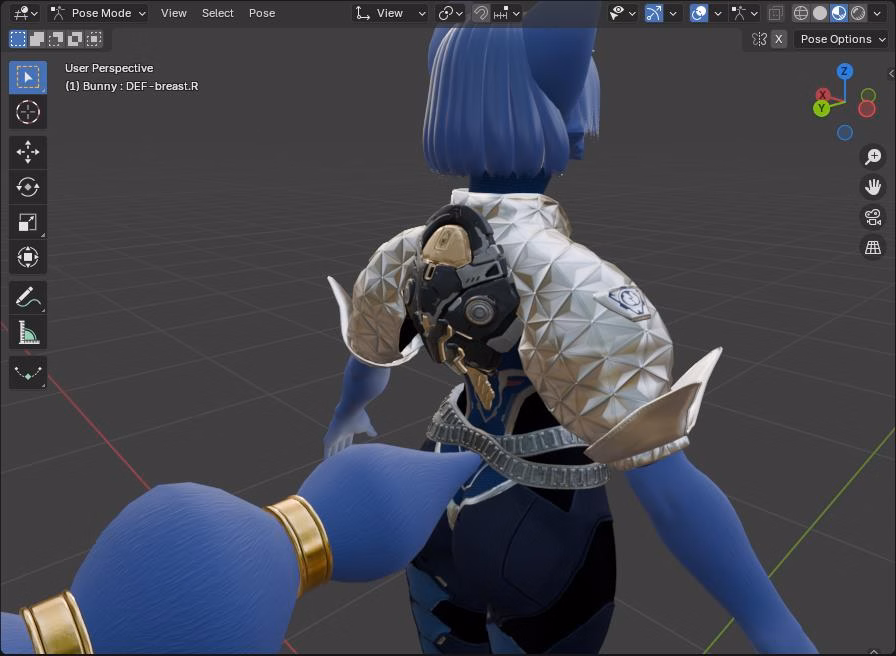Viewport: 896px width, 656px height.
Task: Set selection mode to intersect selection
Action: (94, 39)
